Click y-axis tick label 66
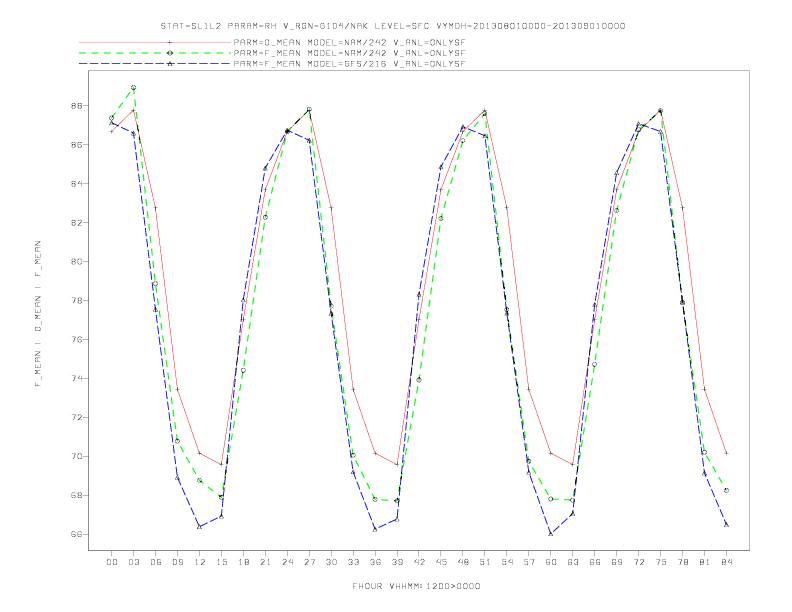 point(76,534)
